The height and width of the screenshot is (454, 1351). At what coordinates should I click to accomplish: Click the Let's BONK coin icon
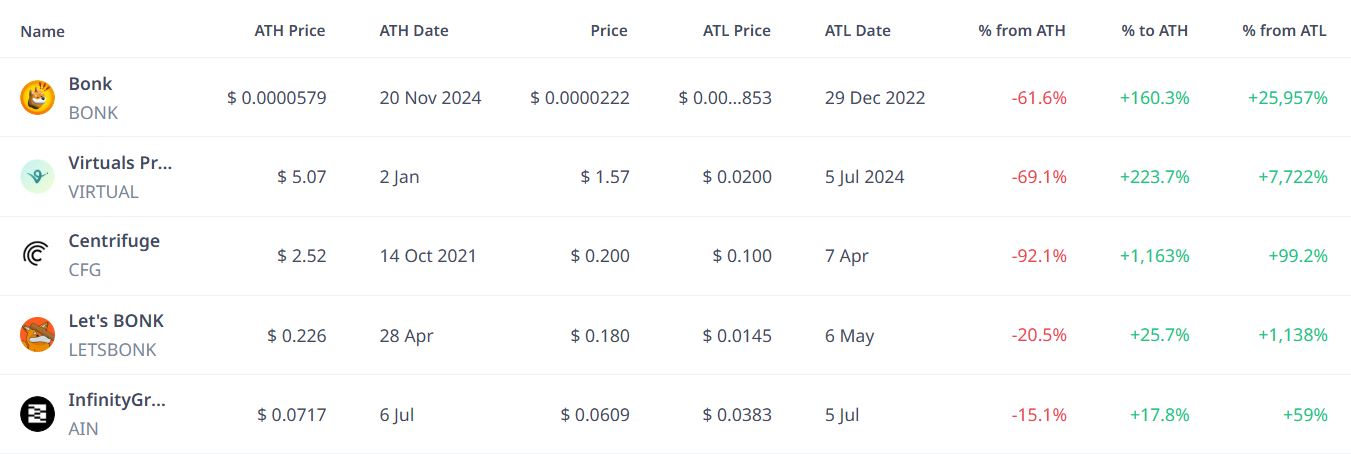pyautogui.click(x=37, y=335)
